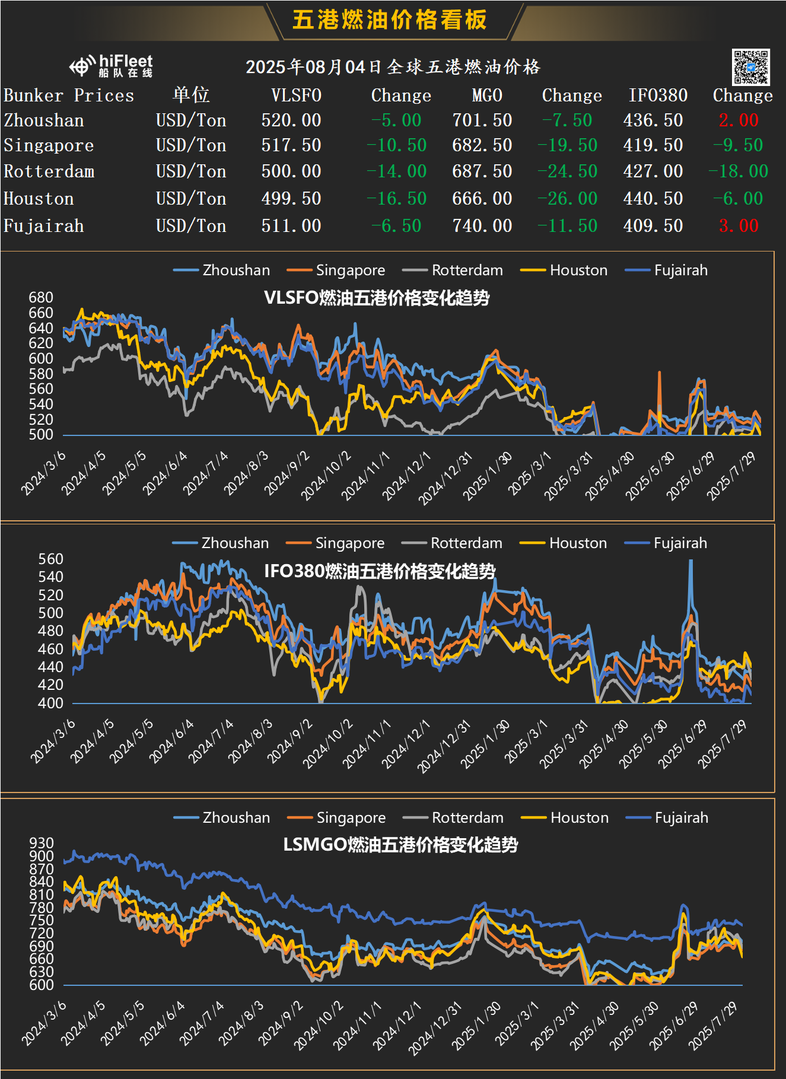Click the 2025年08月04日 date heading
The width and height of the screenshot is (786, 1079).
click(x=393, y=67)
